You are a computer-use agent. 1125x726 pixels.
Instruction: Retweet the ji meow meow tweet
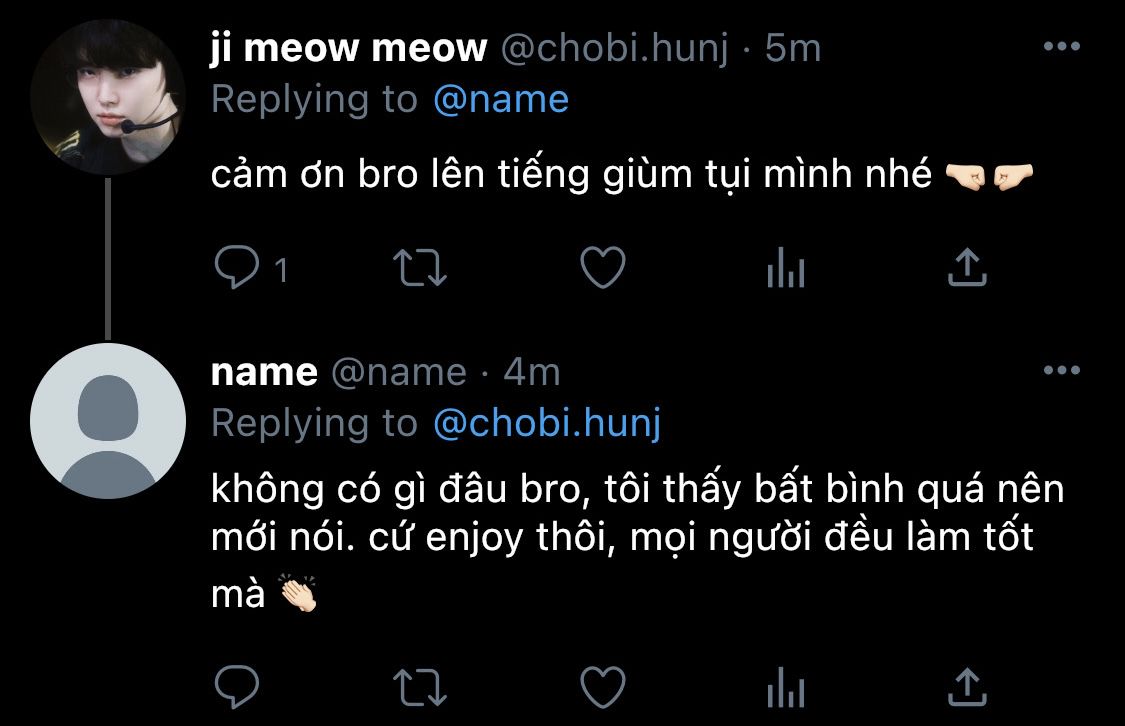click(x=420, y=268)
